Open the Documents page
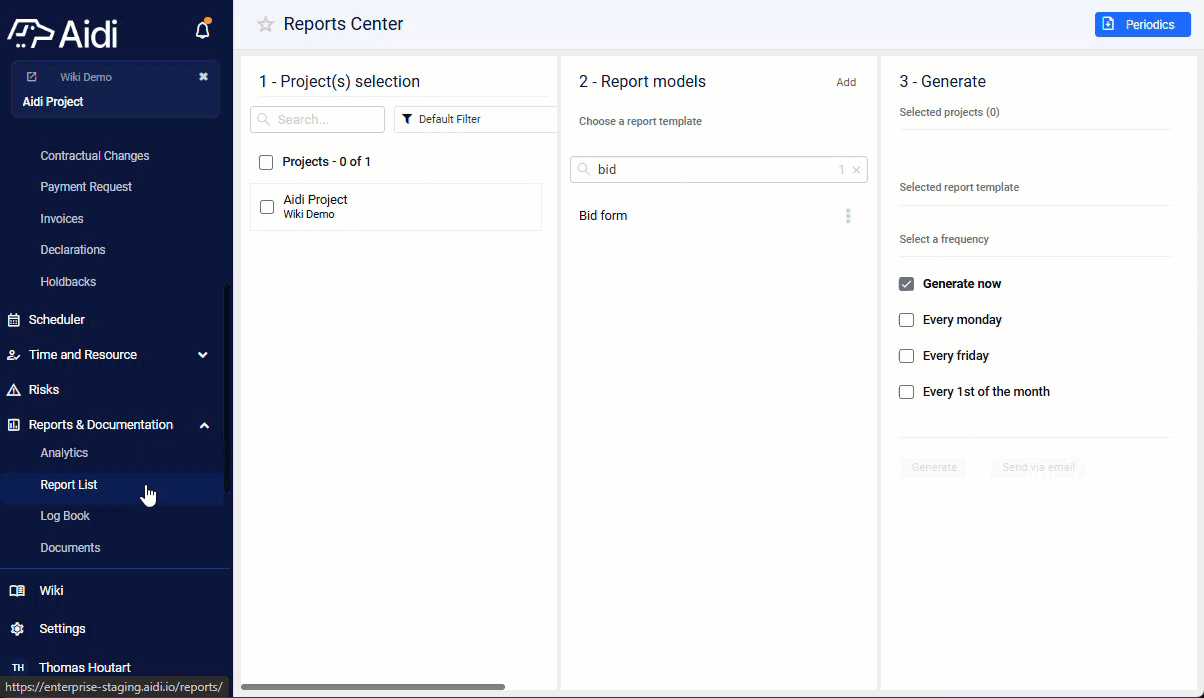Image resolution: width=1204 pixels, height=698 pixels. click(x=70, y=548)
